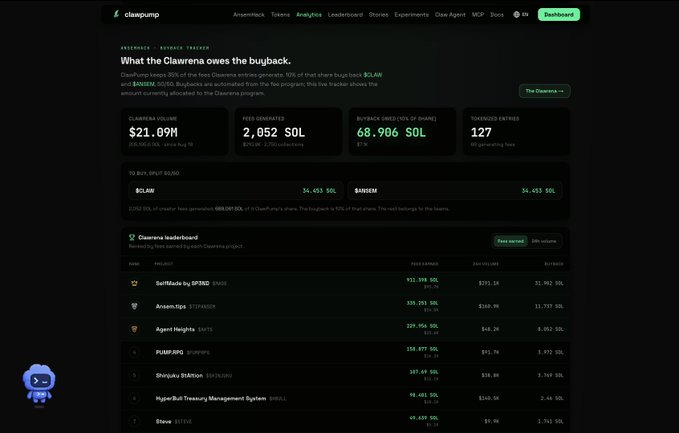Open the Leaderboard nav item
This screenshot has width=679, height=433.
coord(345,14)
